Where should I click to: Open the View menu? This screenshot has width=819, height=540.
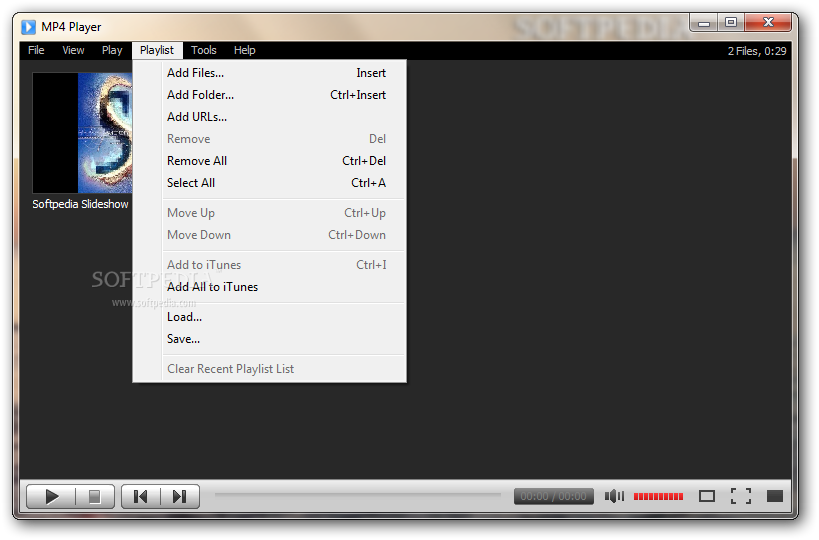pos(73,50)
